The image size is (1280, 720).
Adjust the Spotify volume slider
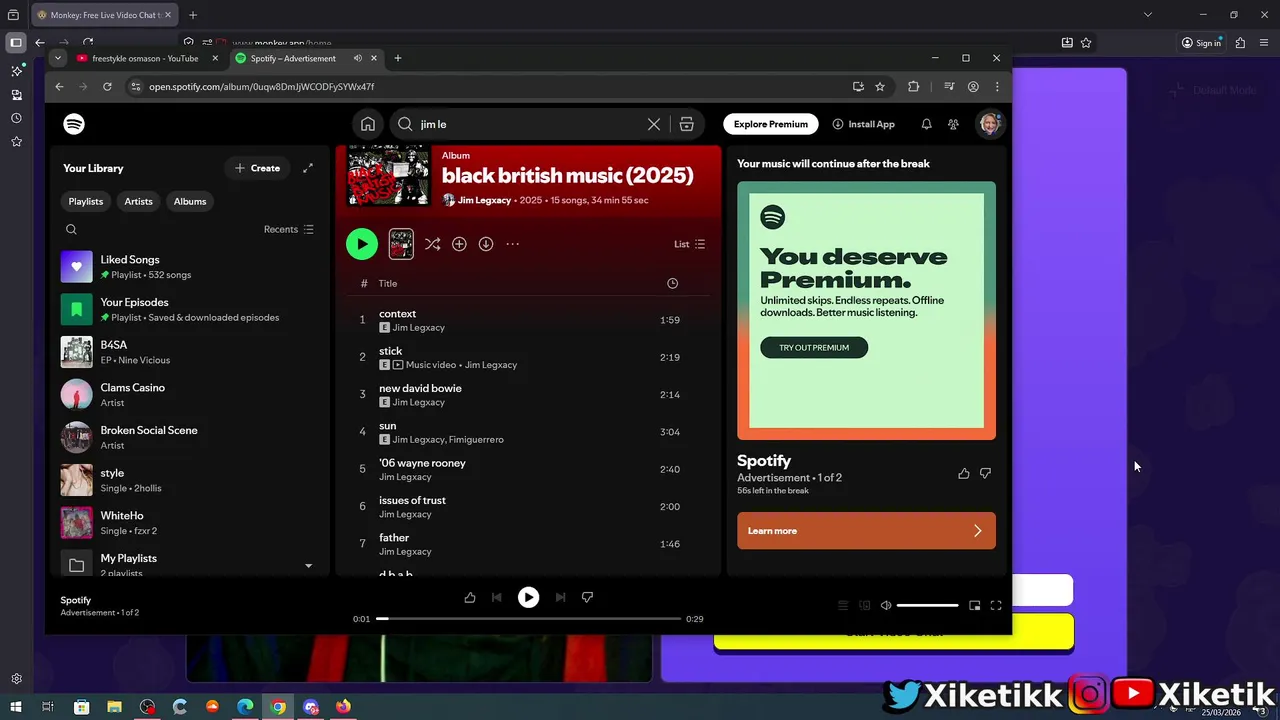coord(927,605)
